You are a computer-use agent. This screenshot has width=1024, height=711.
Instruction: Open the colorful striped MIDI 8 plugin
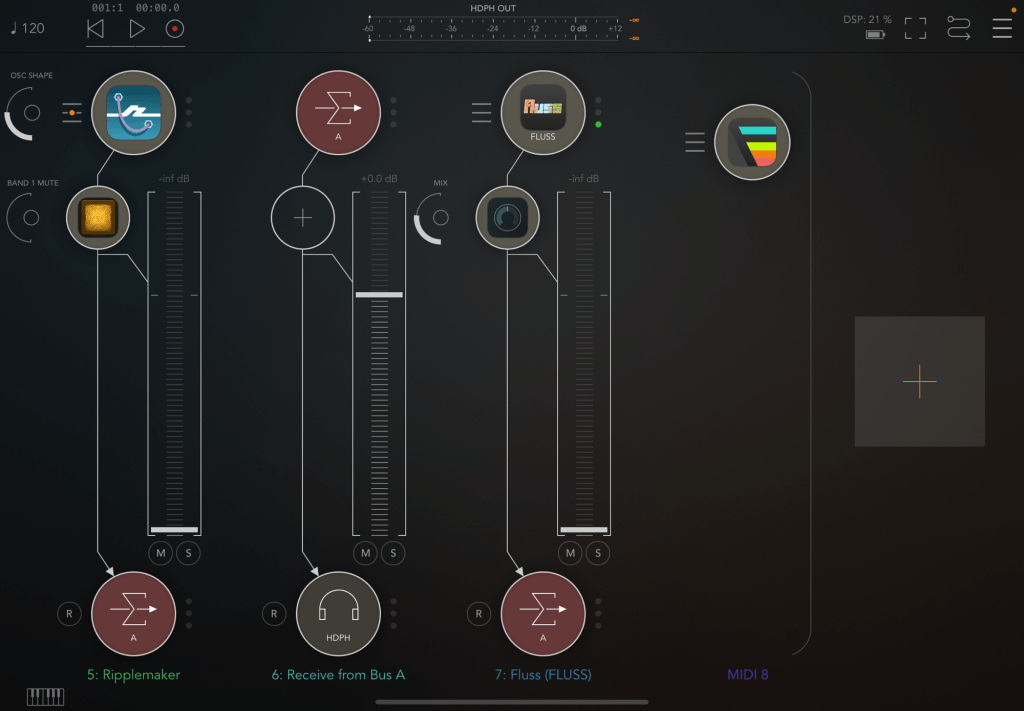click(x=752, y=143)
